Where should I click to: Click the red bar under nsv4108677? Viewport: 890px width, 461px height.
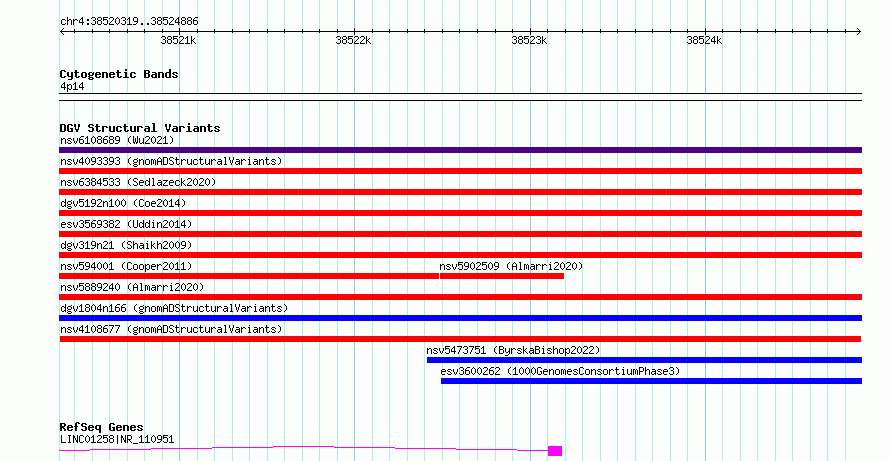click(x=460, y=339)
